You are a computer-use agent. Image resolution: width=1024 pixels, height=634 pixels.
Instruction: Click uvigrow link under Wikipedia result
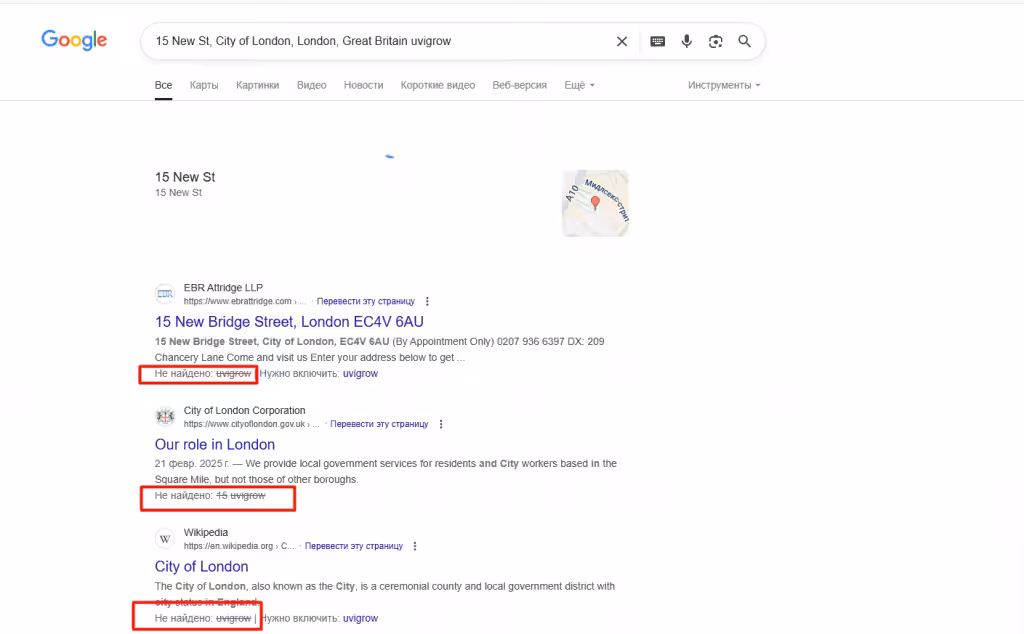click(360, 618)
